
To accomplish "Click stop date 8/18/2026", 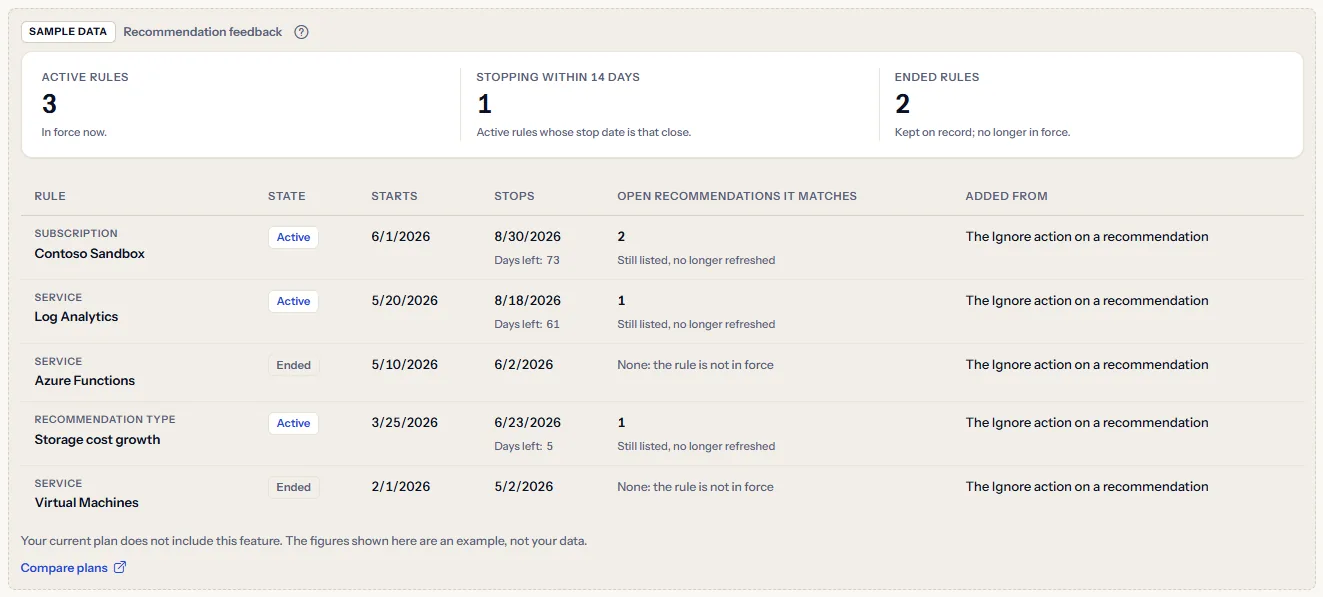I will point(528,301).
